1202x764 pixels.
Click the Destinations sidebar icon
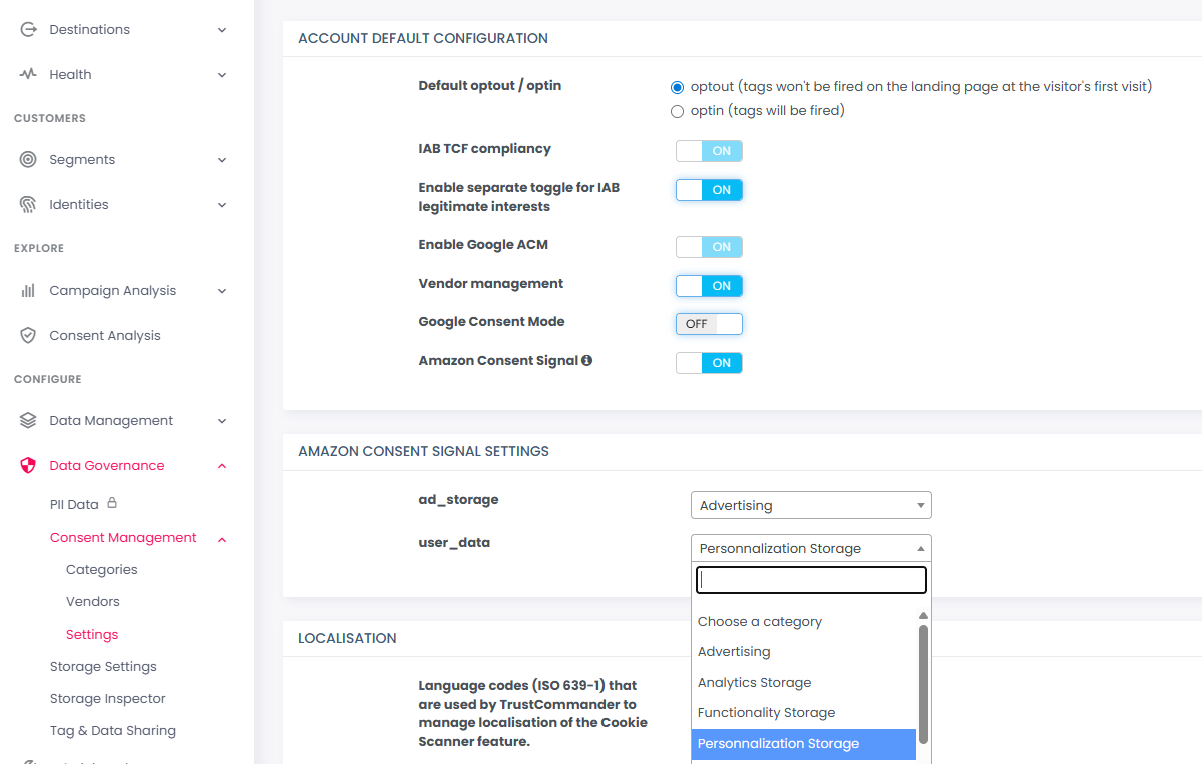coord(28,30)
